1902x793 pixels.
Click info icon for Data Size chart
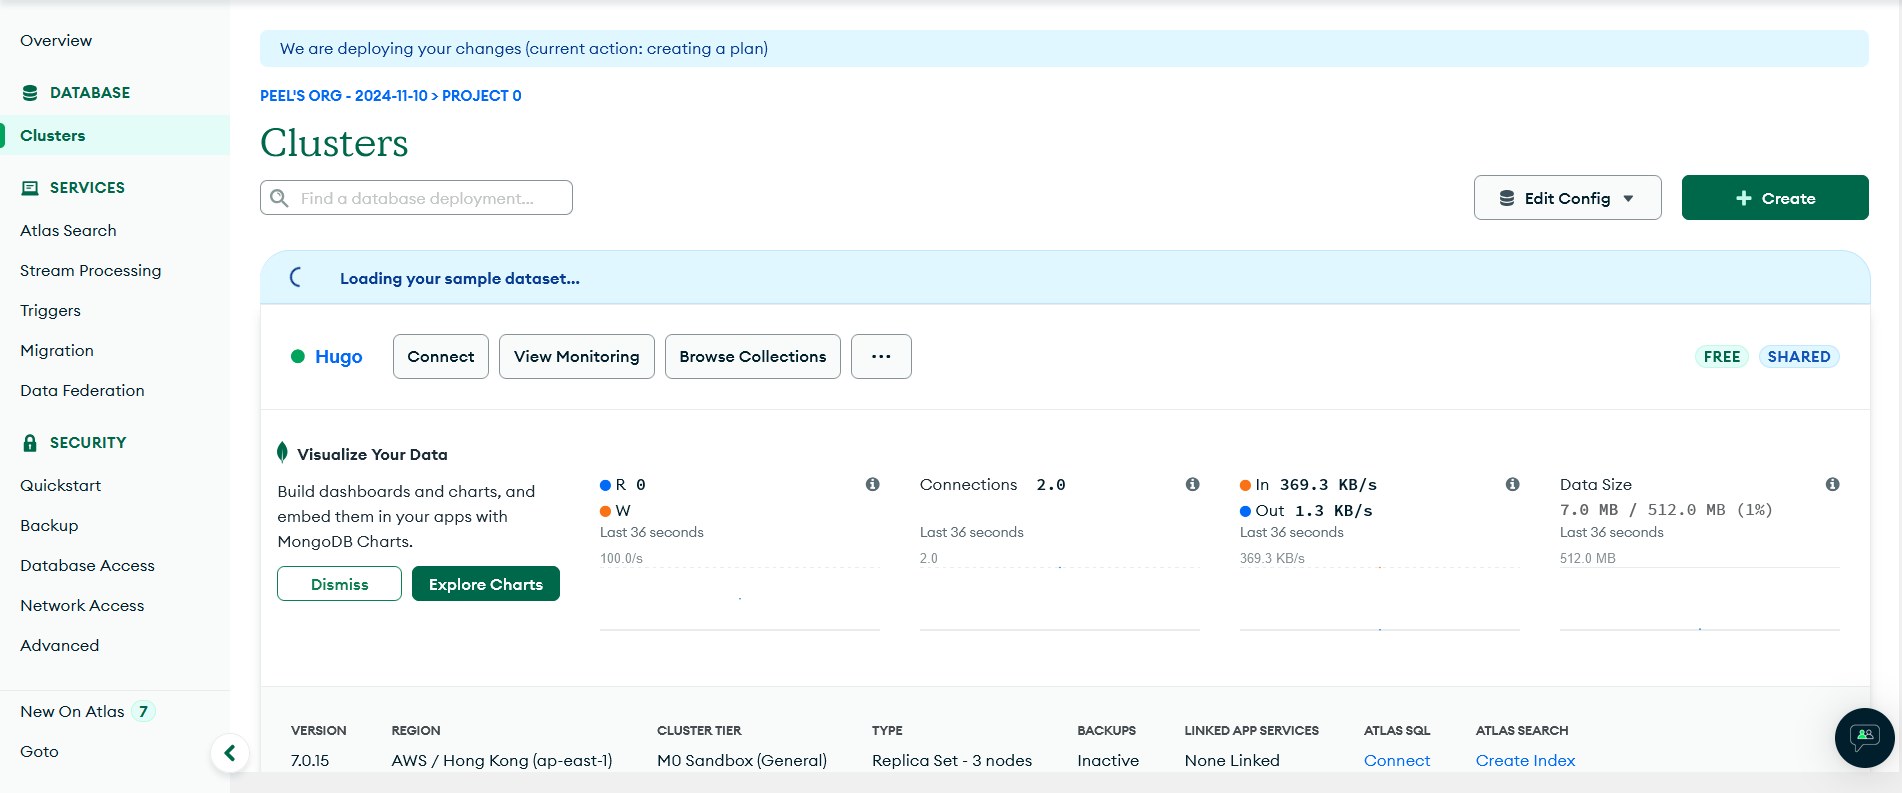1832,484
